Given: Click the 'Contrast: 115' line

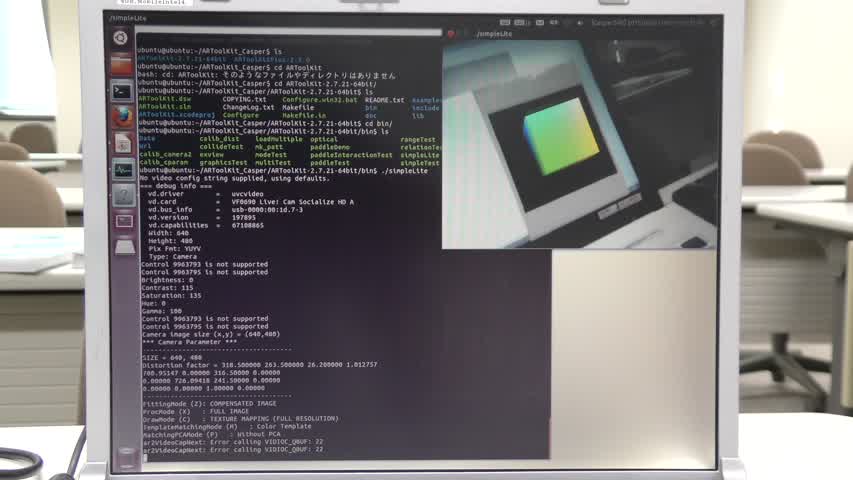Looking at the screenshot, I should pyautogui.click(x=168, y=288).
